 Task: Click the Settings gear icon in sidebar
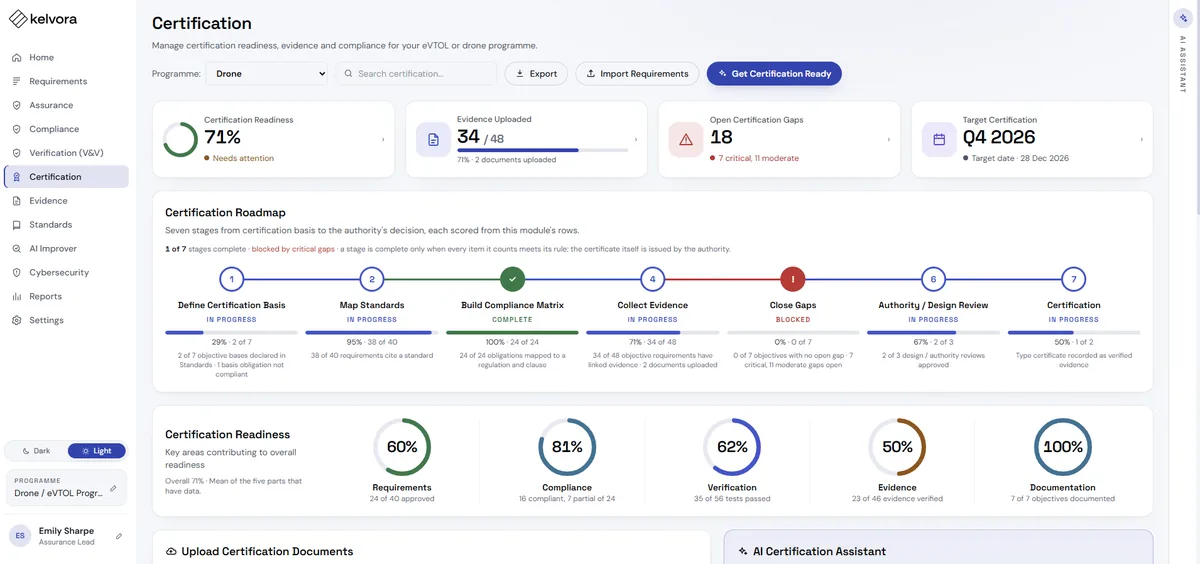17,320
